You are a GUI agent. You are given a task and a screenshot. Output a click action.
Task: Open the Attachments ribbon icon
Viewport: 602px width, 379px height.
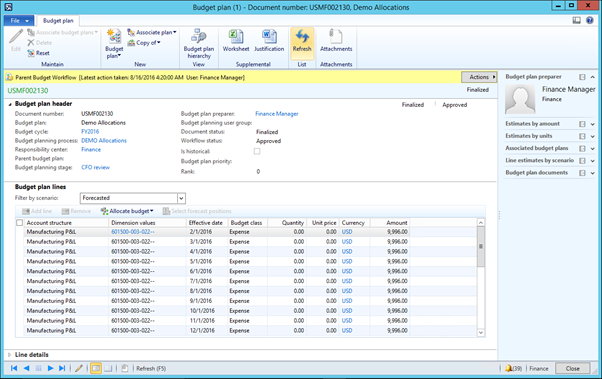(336, 41)
